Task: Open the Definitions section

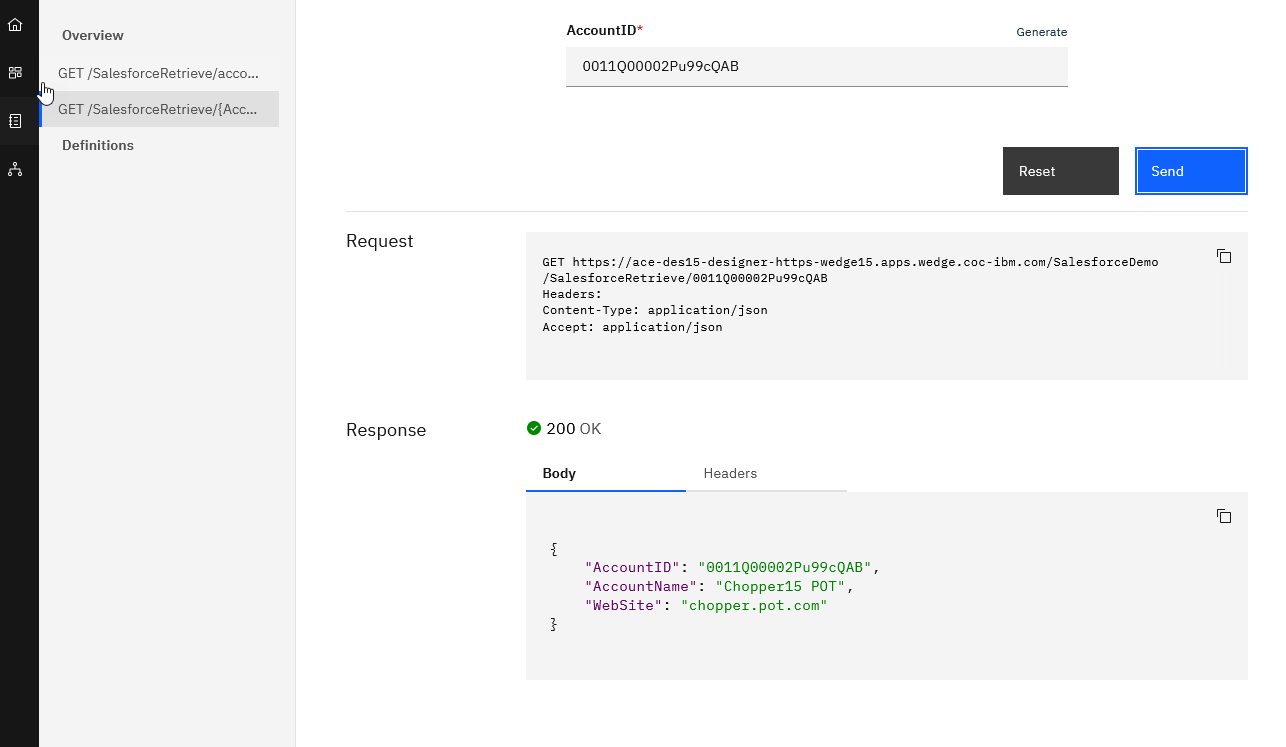Action: coord(98,145)
